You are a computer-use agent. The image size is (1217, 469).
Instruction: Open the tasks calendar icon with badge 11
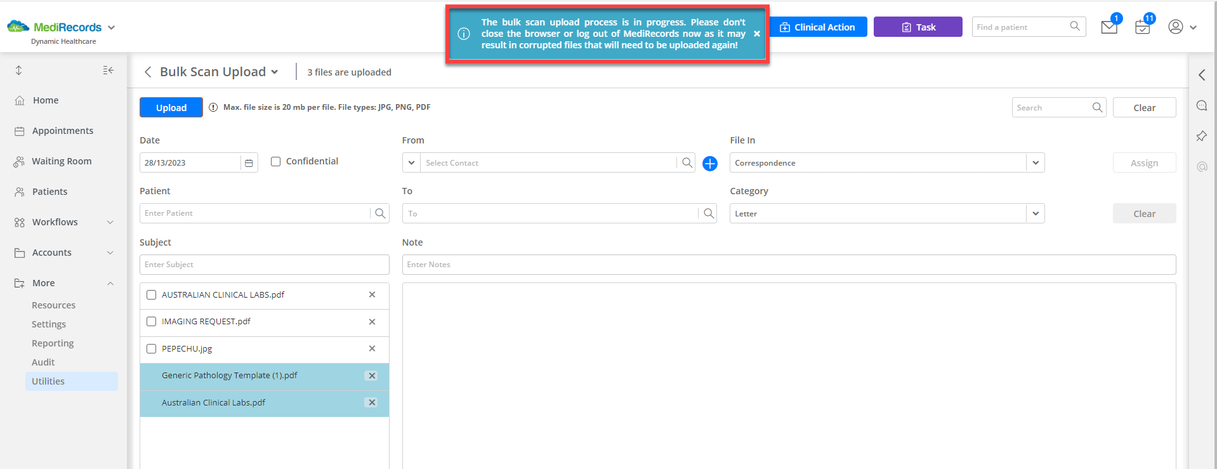pos(1142,27)
